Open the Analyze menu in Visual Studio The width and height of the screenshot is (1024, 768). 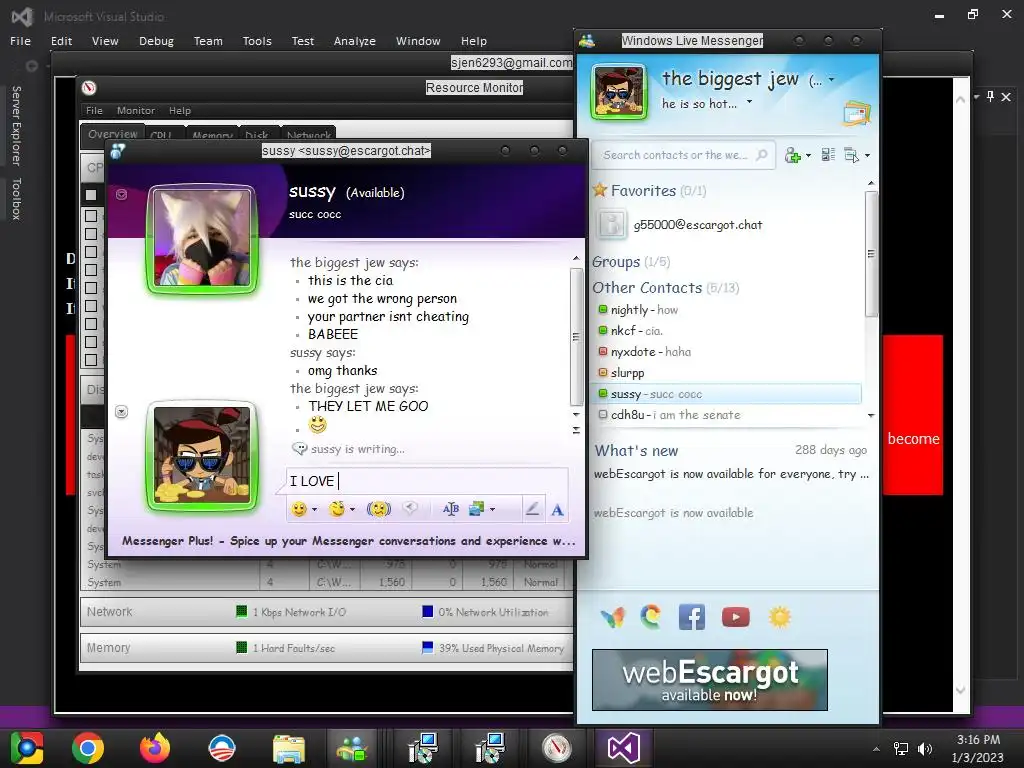tap(355, 40)
